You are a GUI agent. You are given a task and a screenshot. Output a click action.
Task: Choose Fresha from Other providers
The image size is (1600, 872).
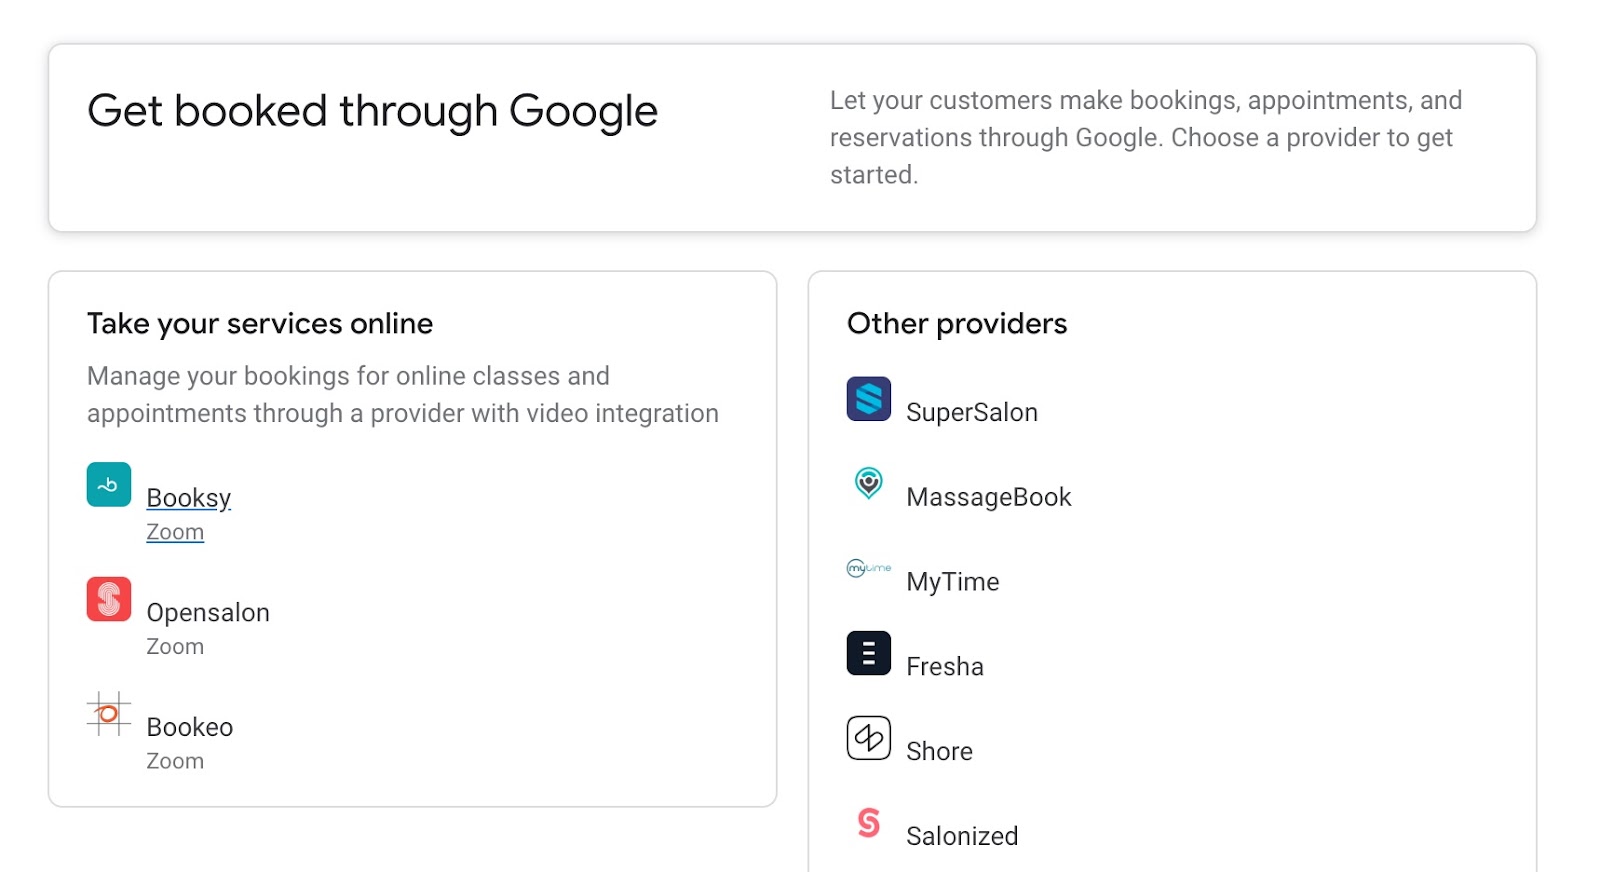(x=945, y=666)
